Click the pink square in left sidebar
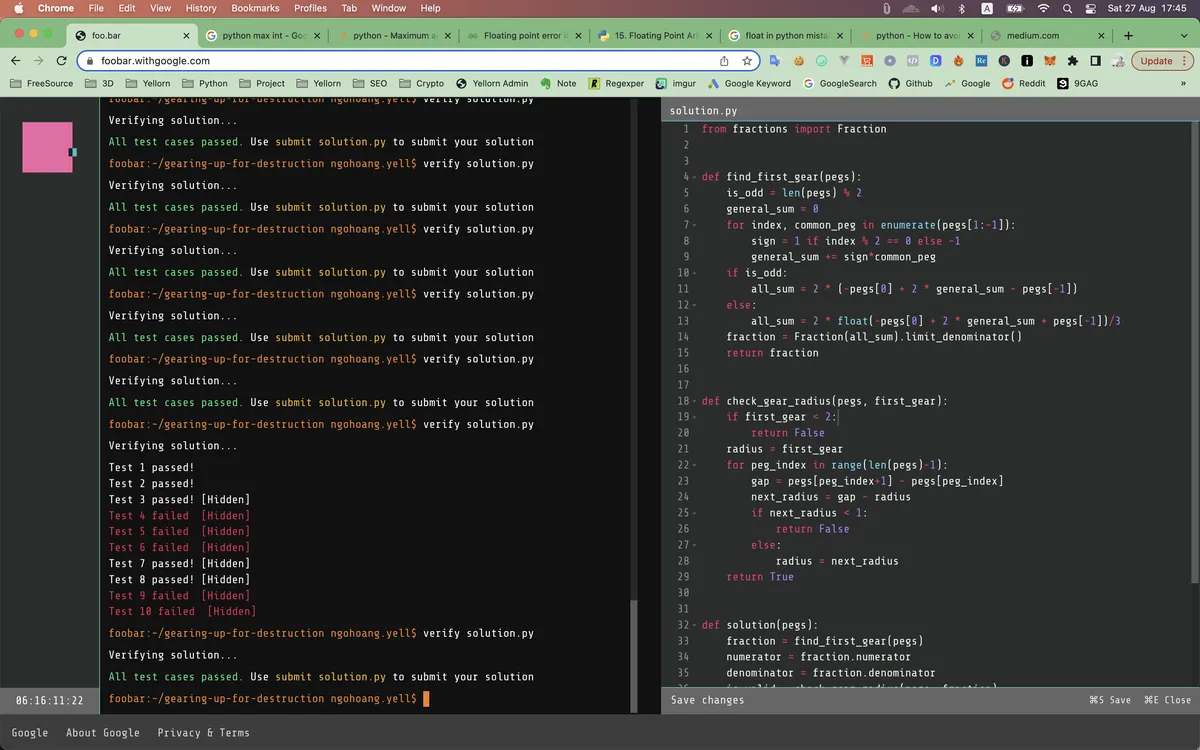 (x=47, y=147)
